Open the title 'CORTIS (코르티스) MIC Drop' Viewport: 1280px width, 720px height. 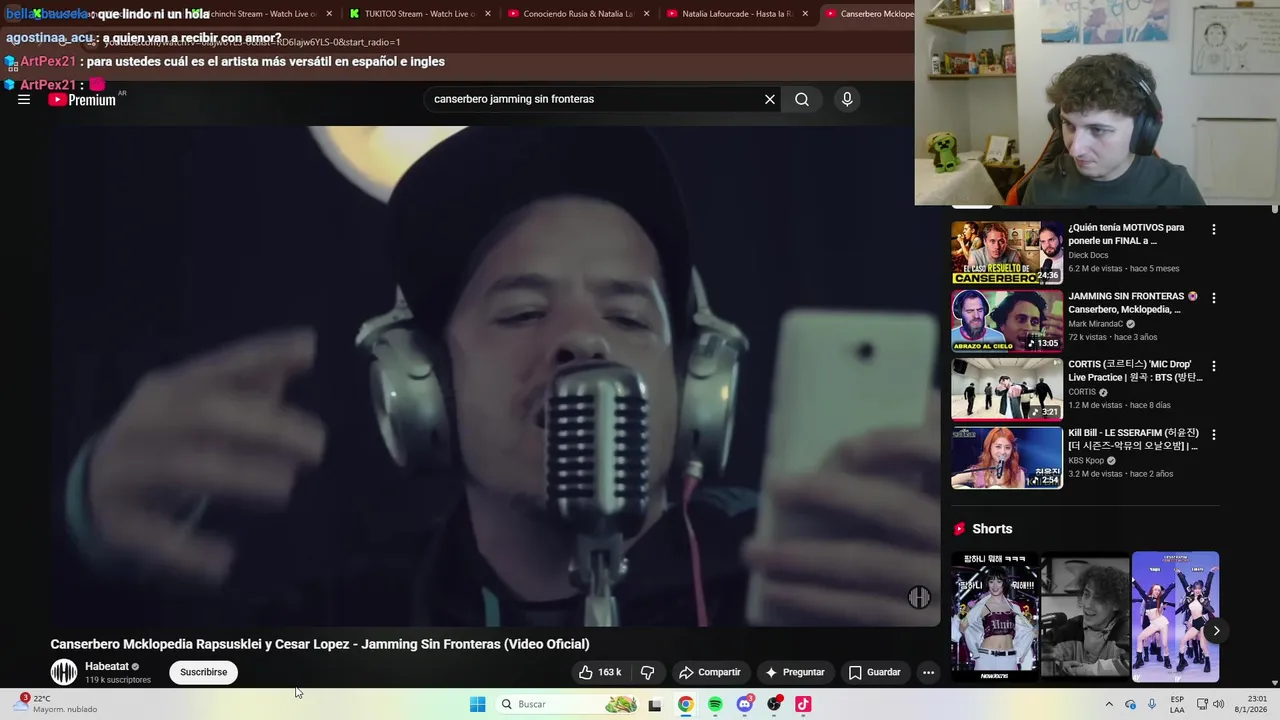[x=1135, y=371]
